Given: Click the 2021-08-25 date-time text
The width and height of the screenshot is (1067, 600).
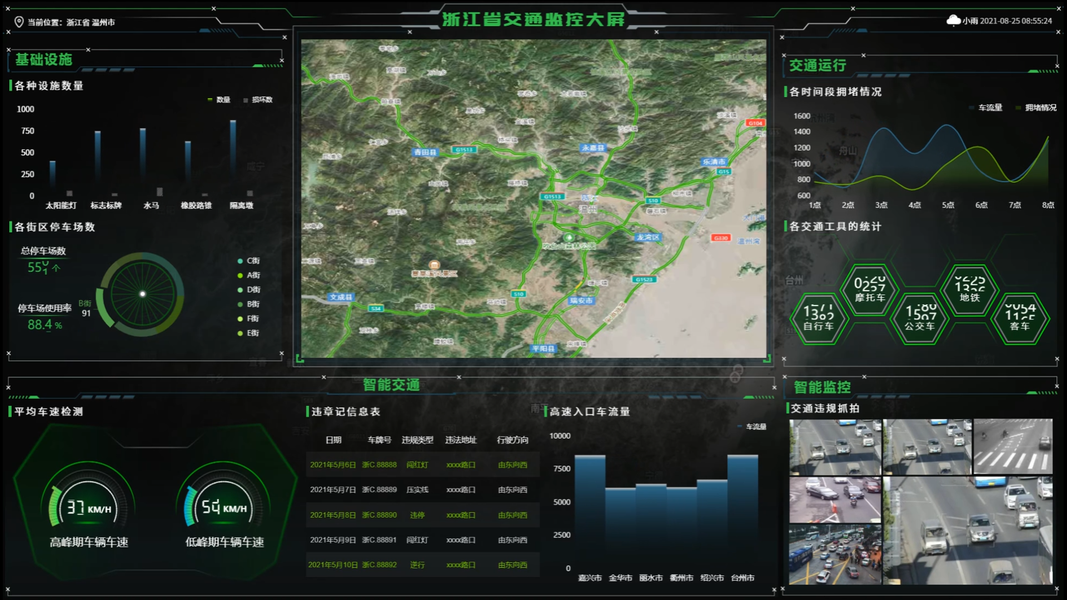Looking at the screenshot, I should coord(1016,21).
